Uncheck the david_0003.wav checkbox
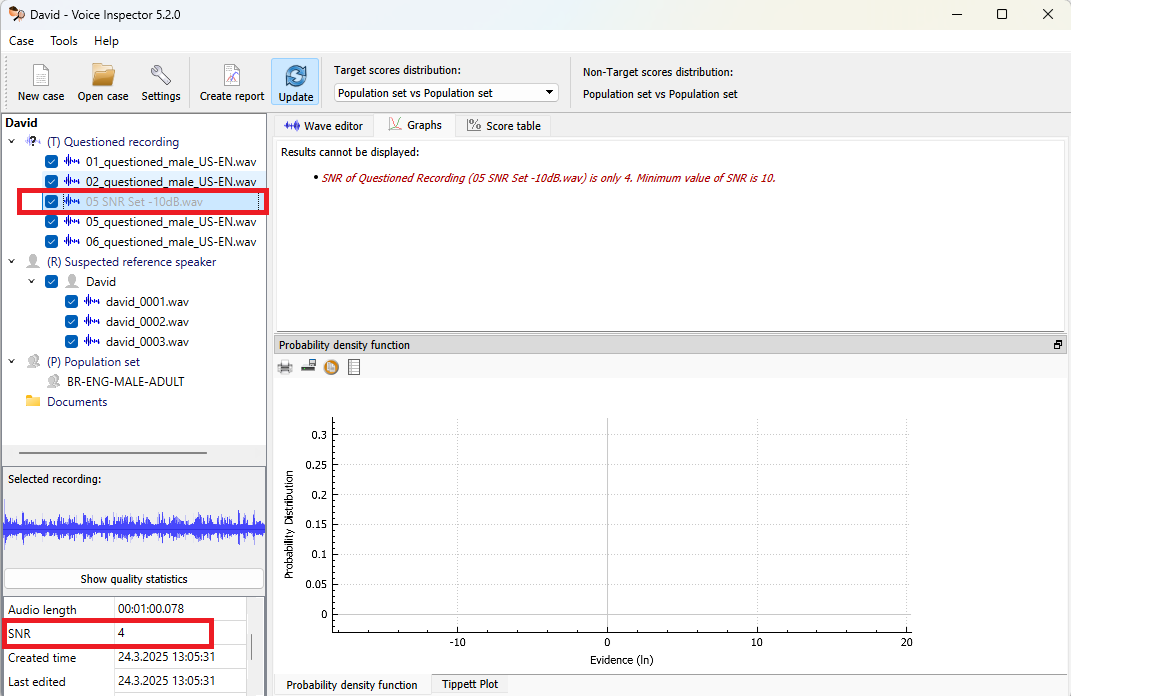The image size is (1152, 696). pyautogui.click(x=71, y=341)
